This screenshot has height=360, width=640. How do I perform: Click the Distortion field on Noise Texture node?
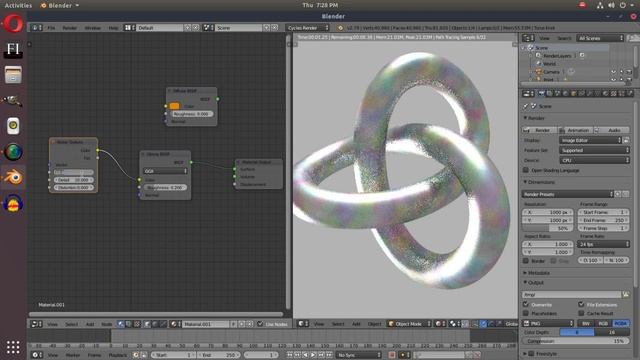pyautogui.click(x=73, y=188)
